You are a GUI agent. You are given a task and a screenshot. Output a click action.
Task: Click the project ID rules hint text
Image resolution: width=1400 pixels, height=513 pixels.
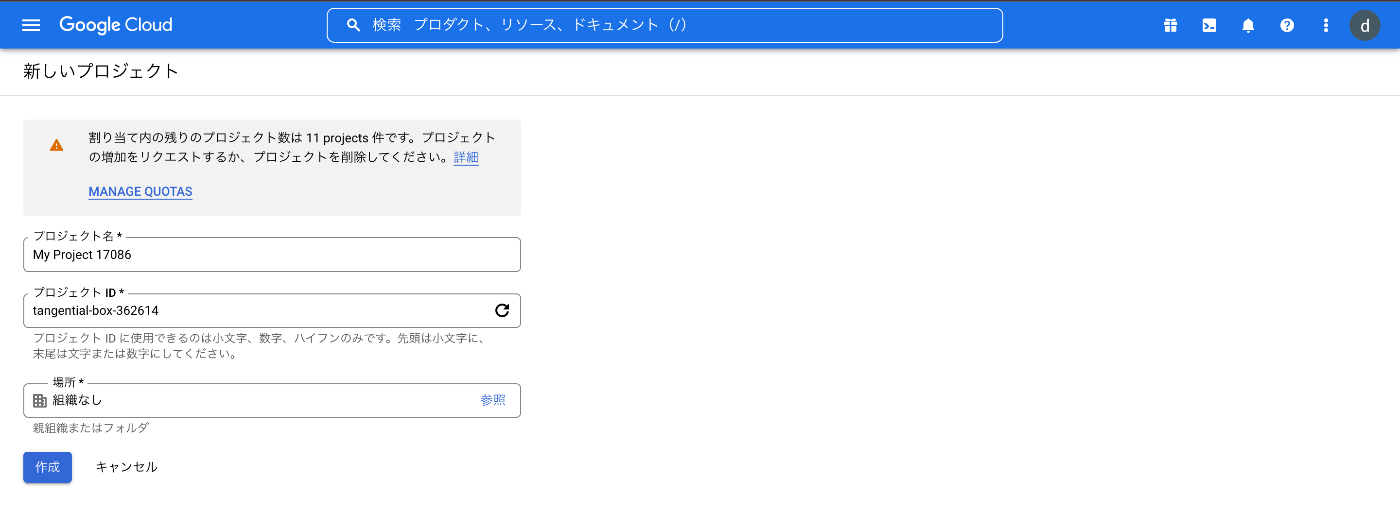click(259, 346)
